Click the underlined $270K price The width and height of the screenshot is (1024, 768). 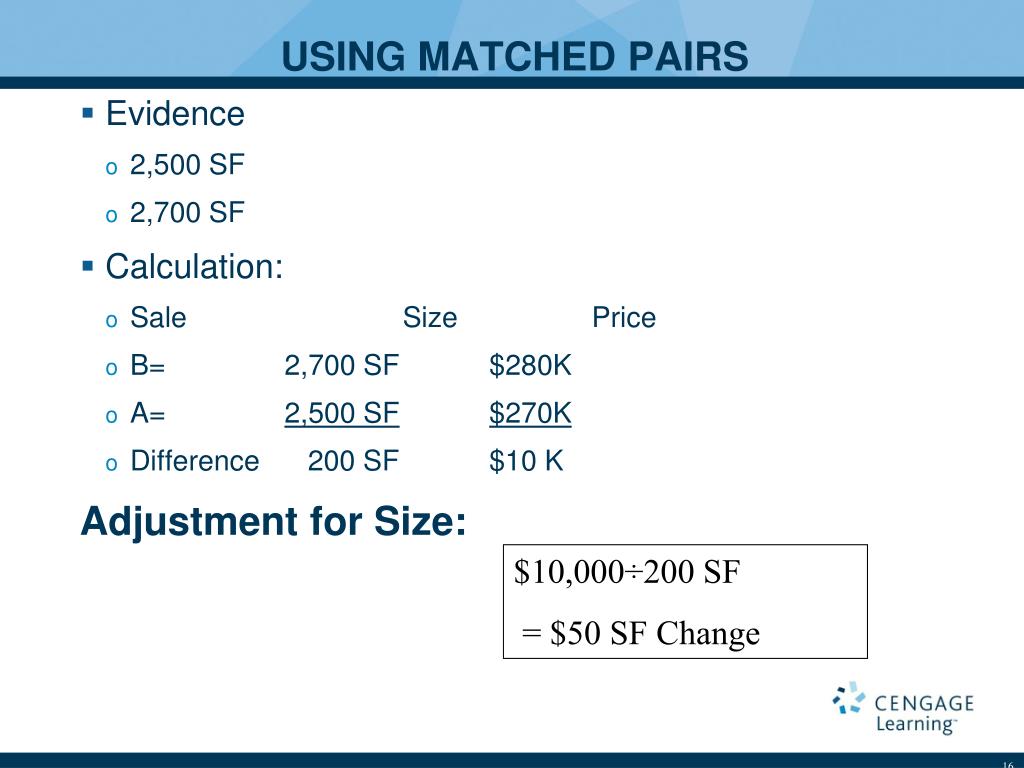pos(530,413)
